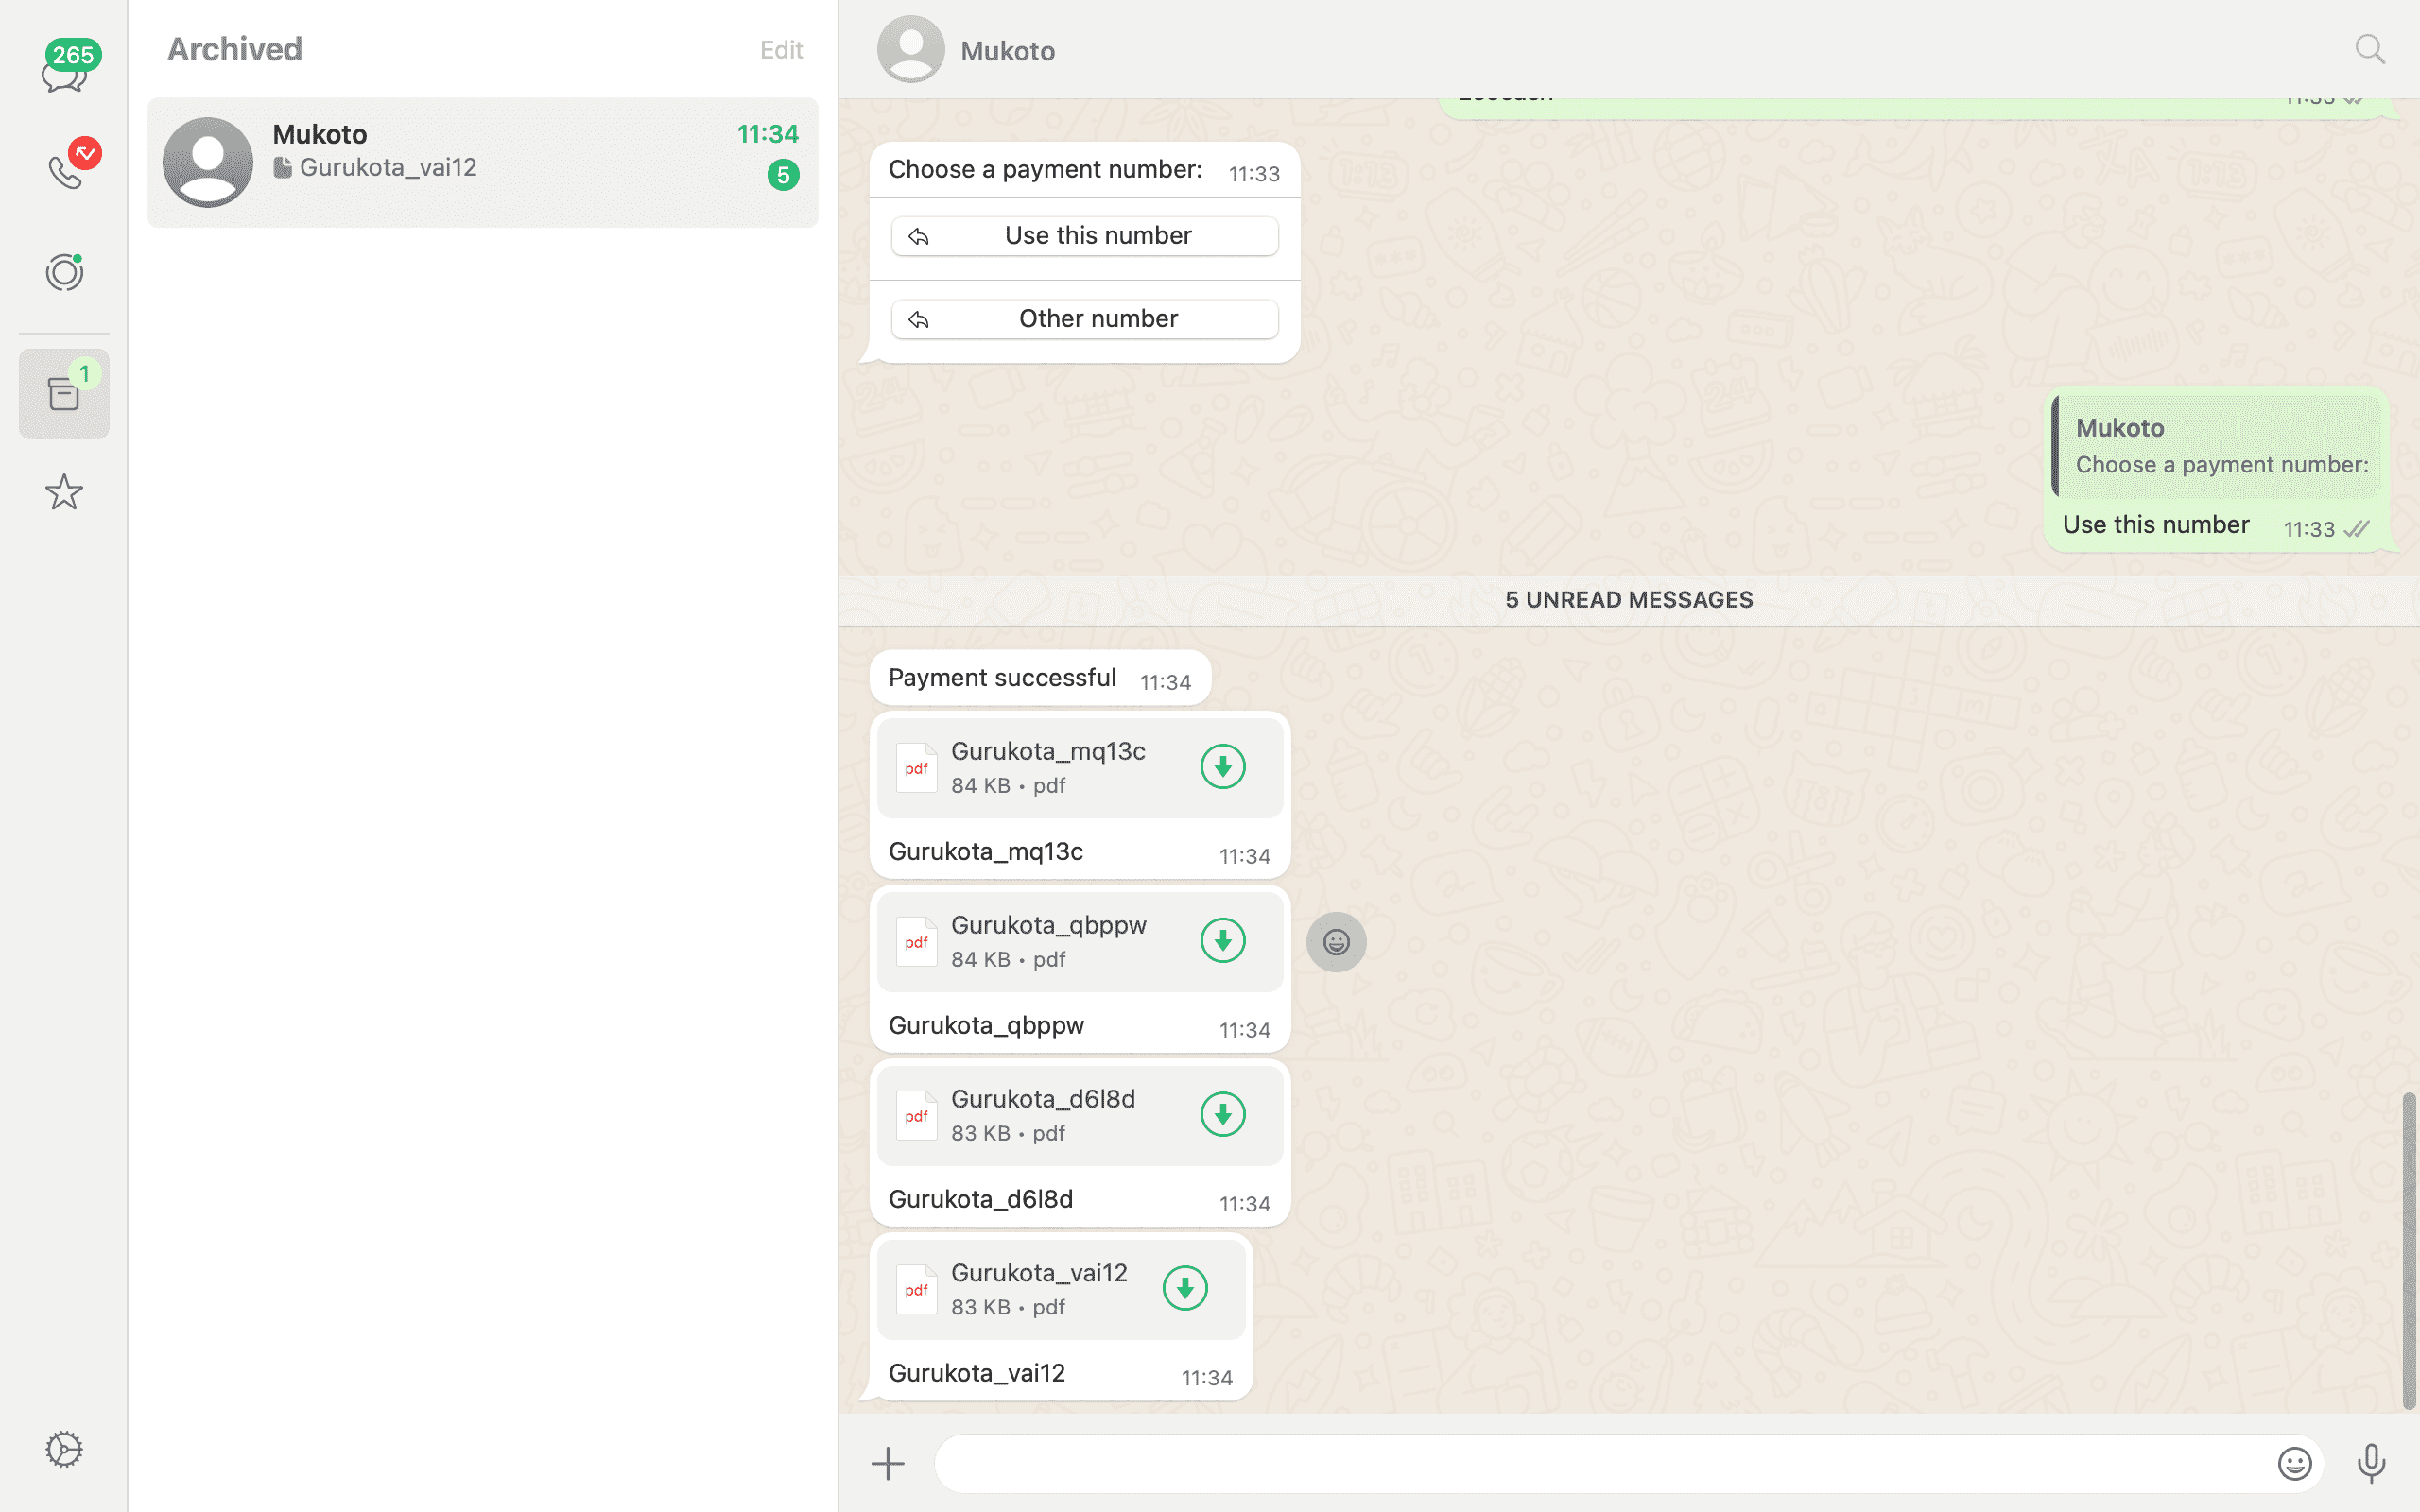Viewport: 2420px width, 1512px height.
Task: Open the Calls tab in sidebar
Action: [x=66, y=170]
